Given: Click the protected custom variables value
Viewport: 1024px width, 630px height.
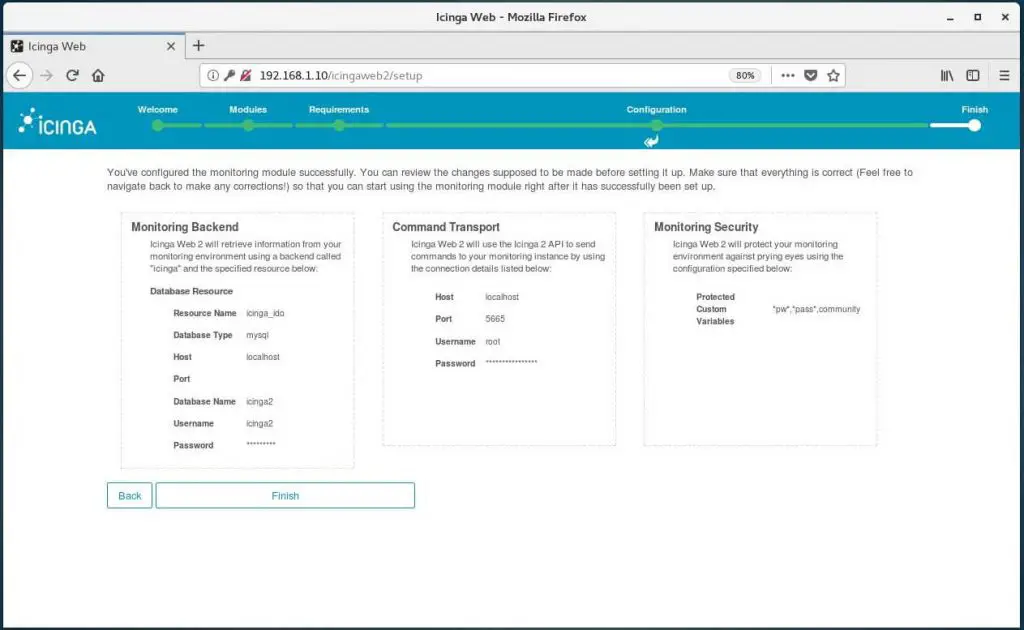Looking at the screenshot, I should (816, 309).
